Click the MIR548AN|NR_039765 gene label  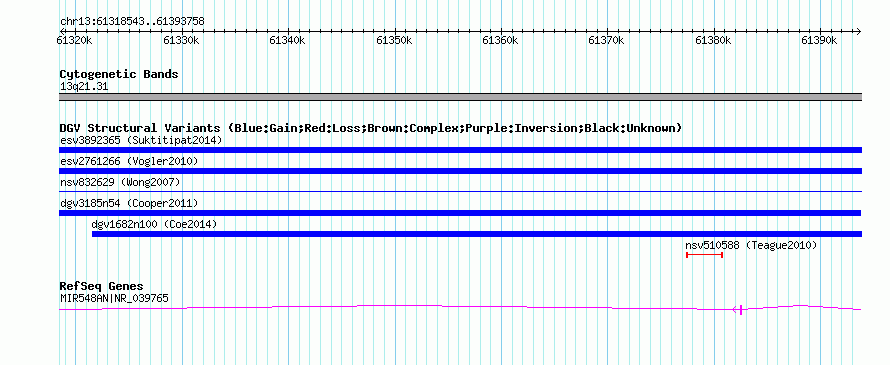coord(114,298)
